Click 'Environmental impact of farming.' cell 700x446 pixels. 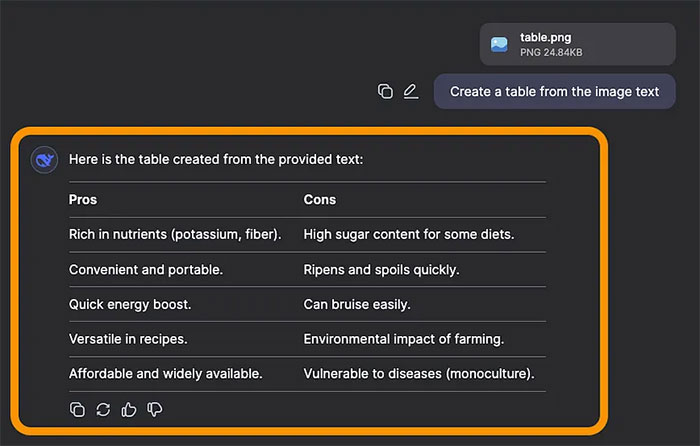coord(404,339)
